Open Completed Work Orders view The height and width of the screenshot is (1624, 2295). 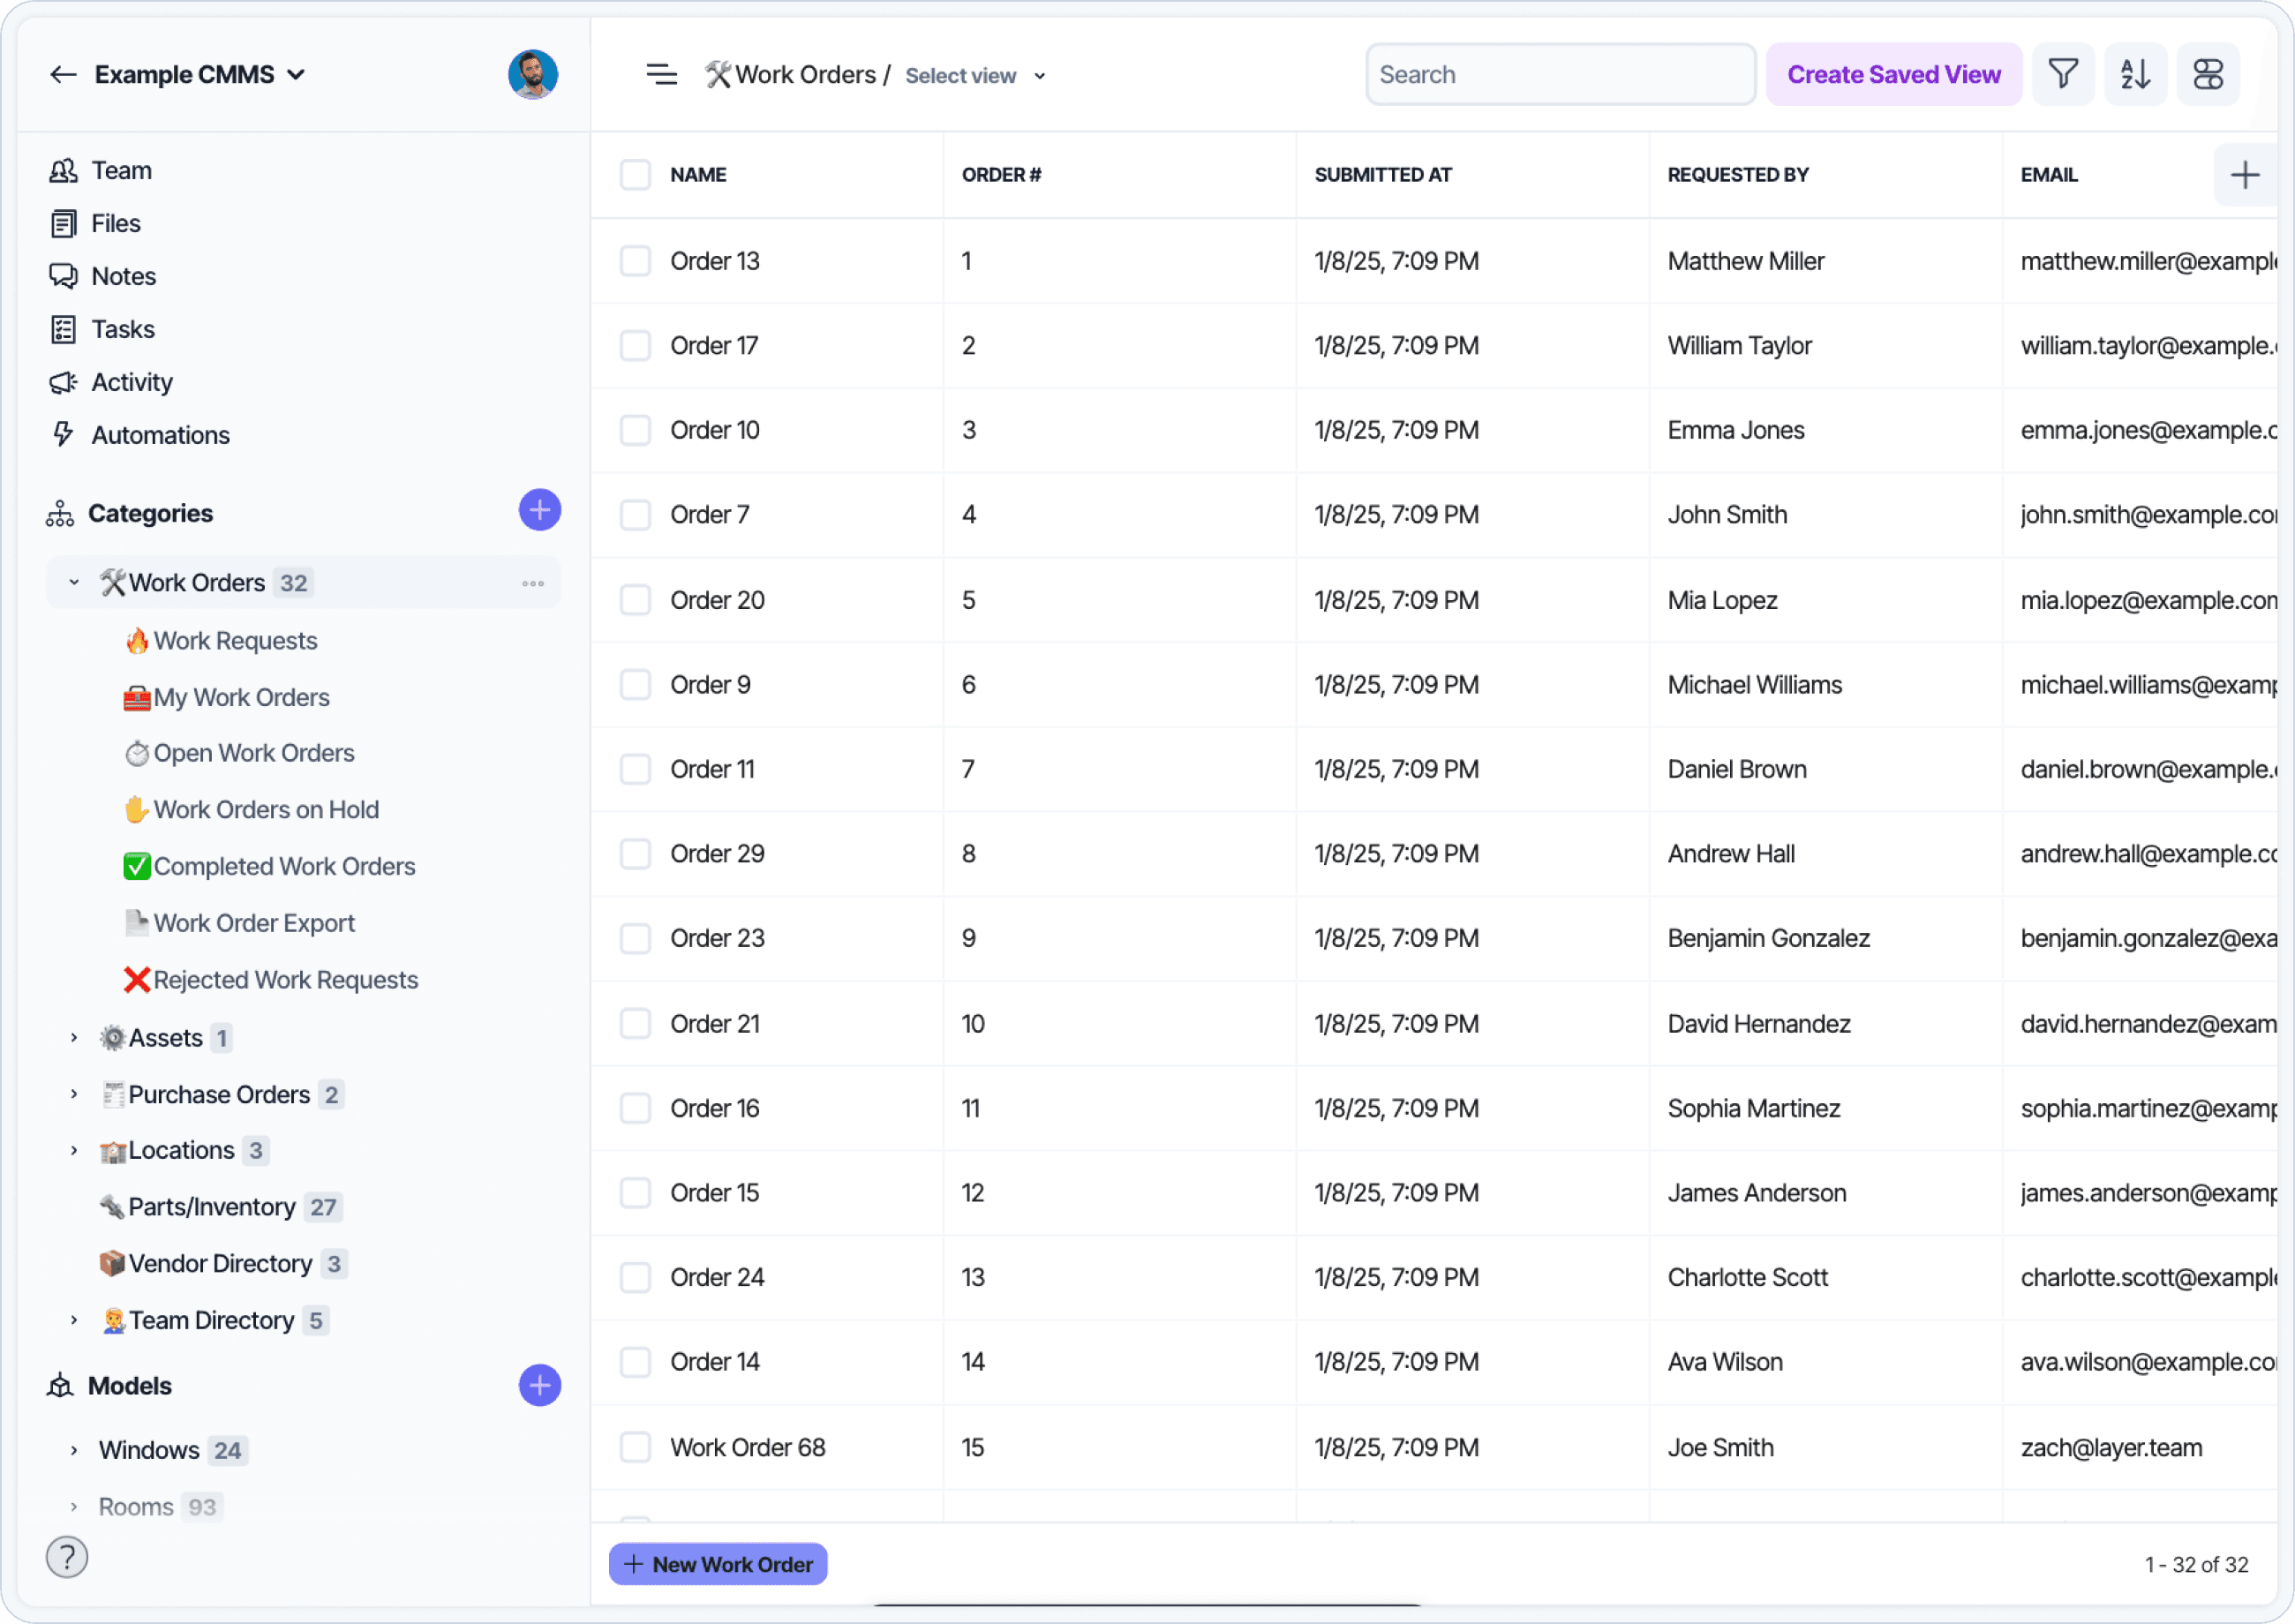[x=284, y=866]
